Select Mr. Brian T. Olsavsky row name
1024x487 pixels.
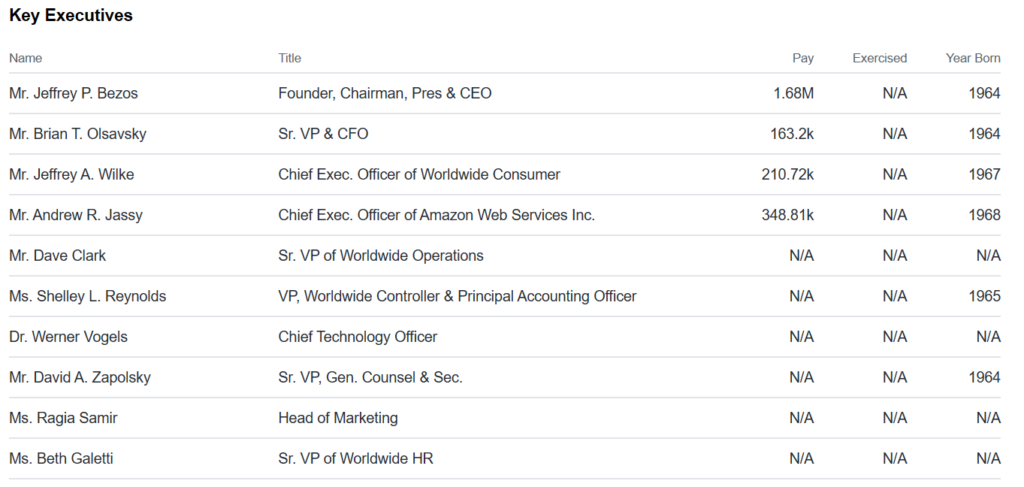pyautogui.click(x=78, y=134)
